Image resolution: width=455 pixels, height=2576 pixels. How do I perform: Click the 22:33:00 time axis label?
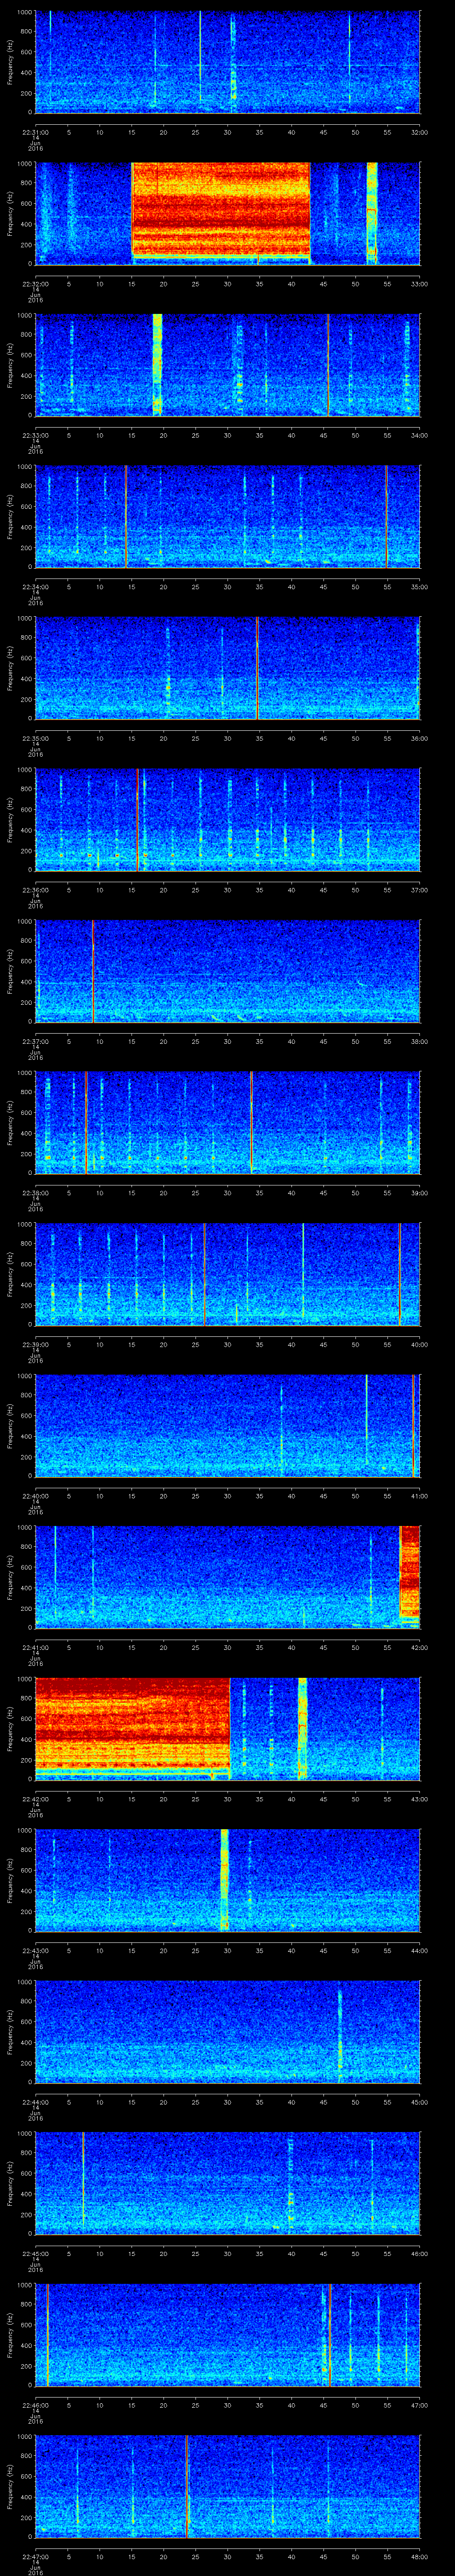pos(35,435)
